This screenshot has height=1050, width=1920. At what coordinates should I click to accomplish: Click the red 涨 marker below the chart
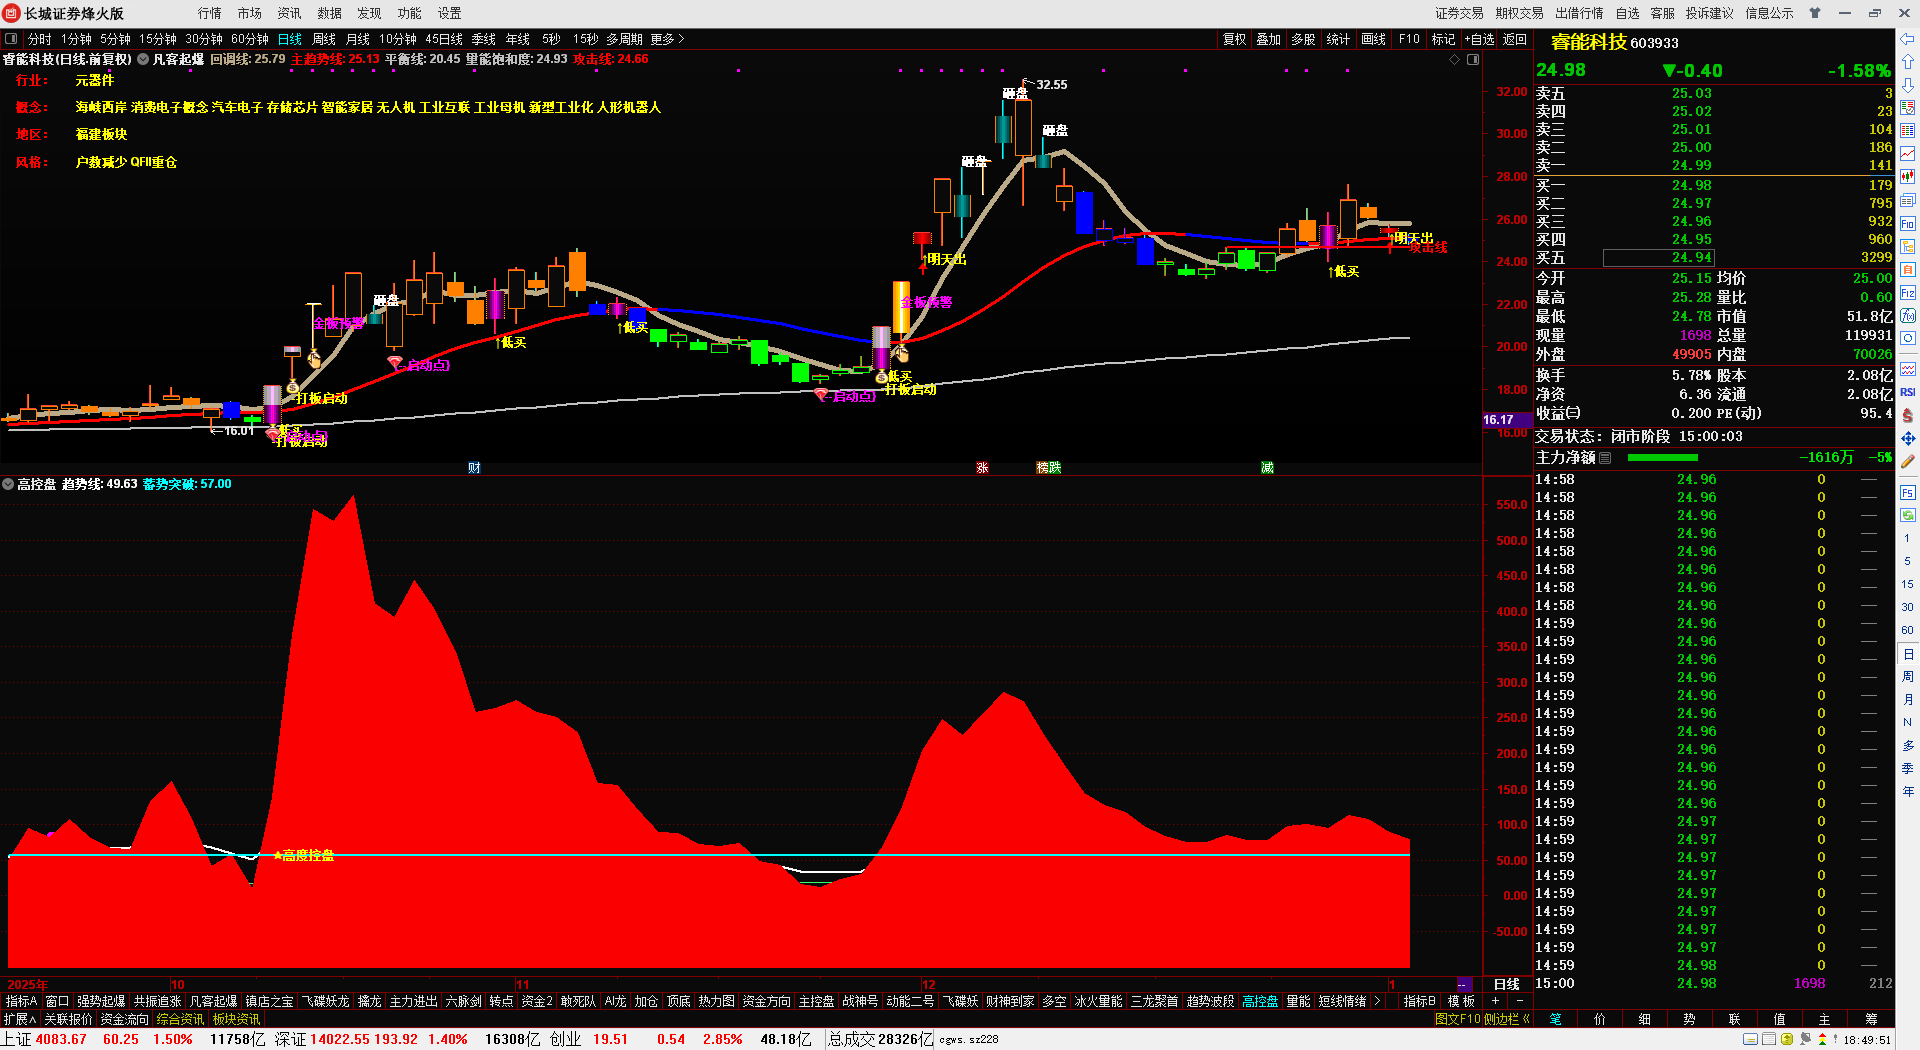(982, 468)
